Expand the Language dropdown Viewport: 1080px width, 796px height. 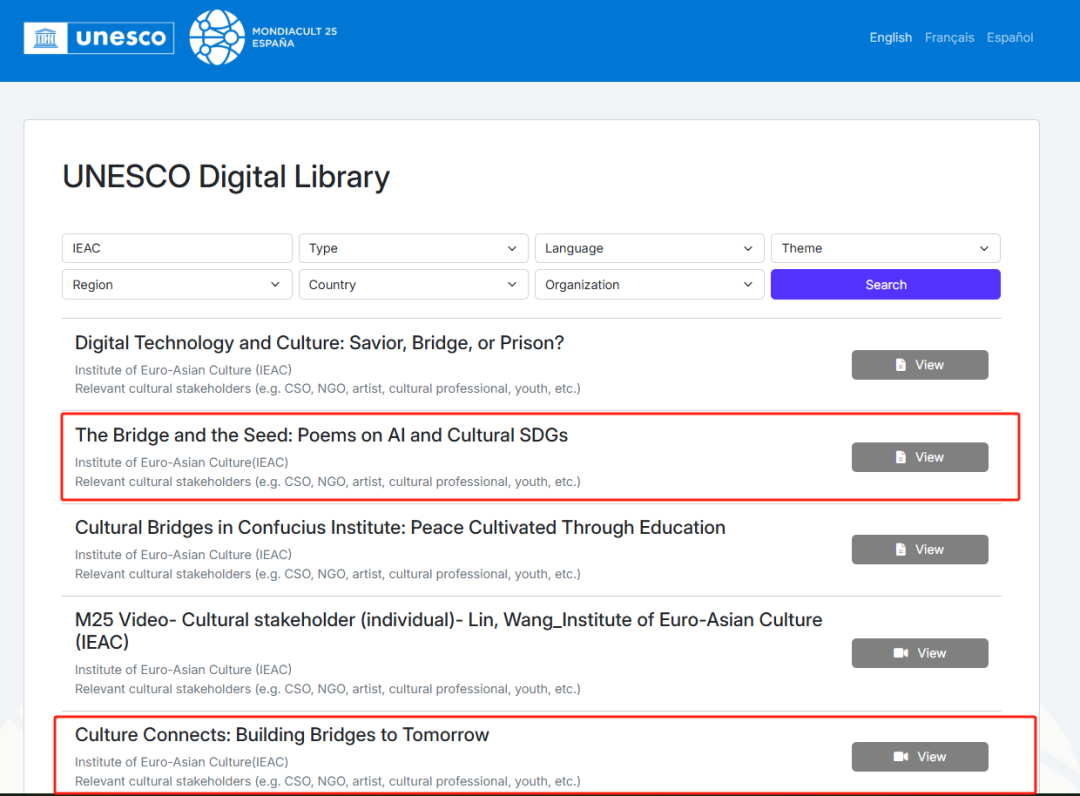pos(649,248)
